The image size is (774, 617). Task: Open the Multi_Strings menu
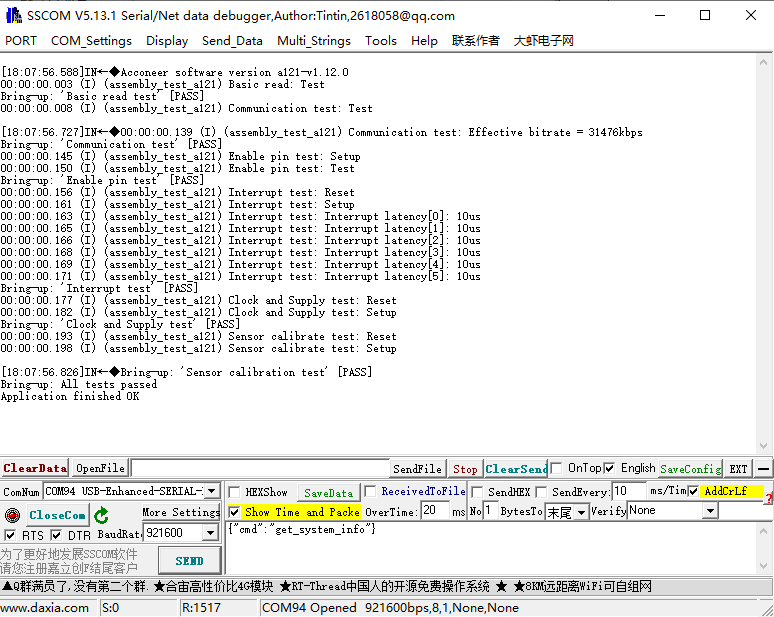click(x=313, y=41)
